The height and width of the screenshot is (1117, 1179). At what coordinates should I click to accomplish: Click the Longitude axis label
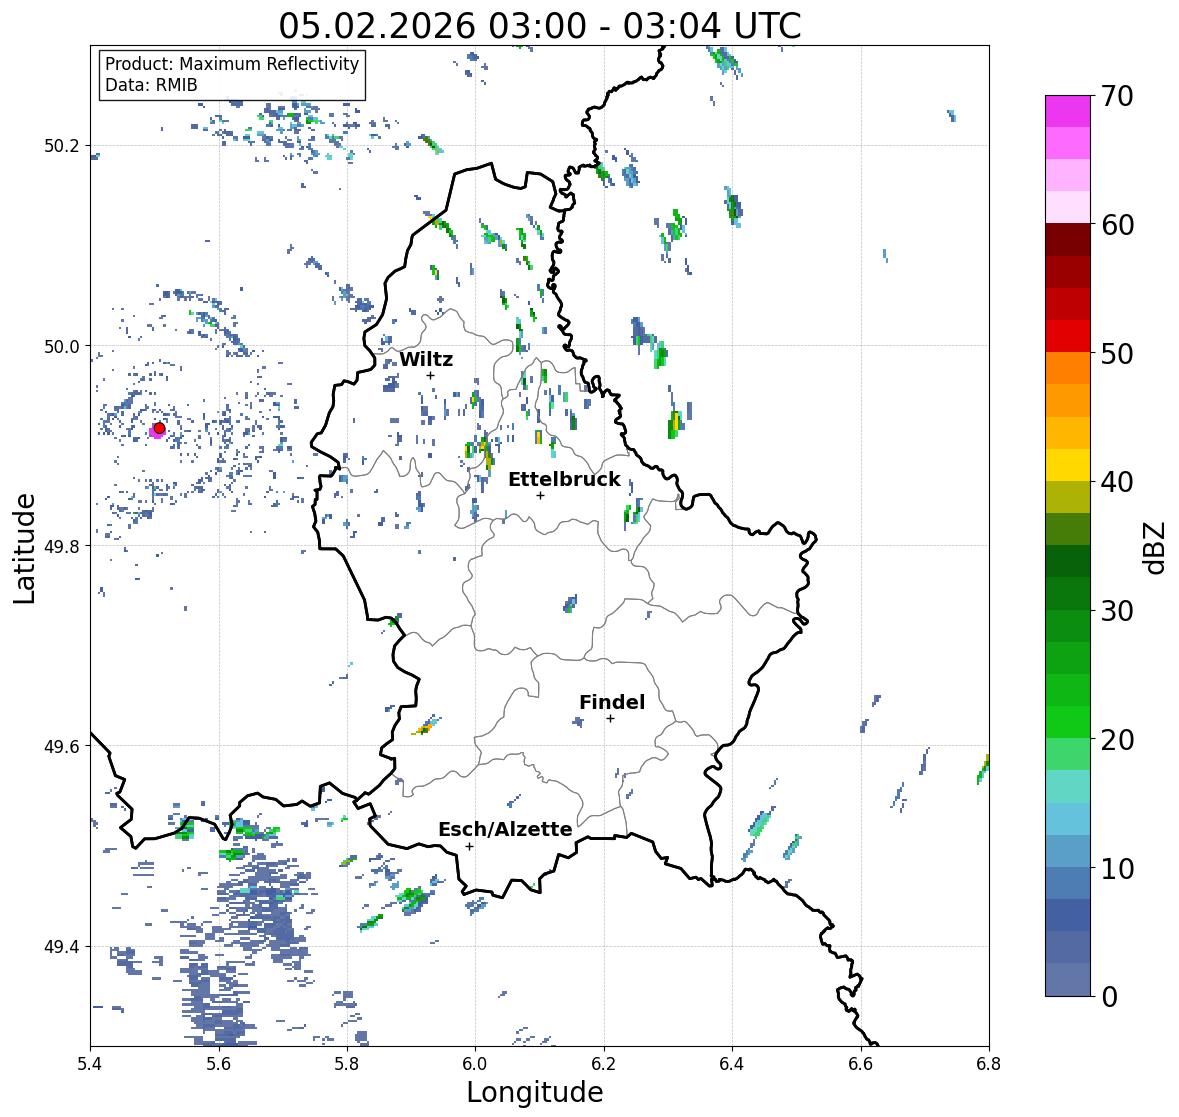tap(535, 1092)
